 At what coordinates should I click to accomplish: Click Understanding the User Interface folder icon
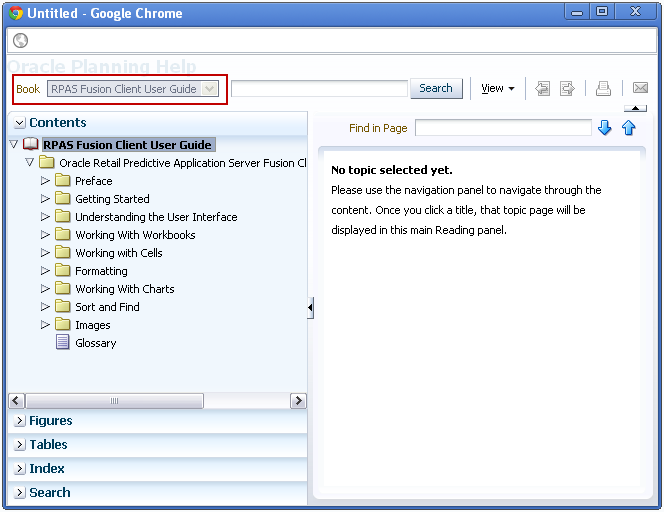[63, 216]
